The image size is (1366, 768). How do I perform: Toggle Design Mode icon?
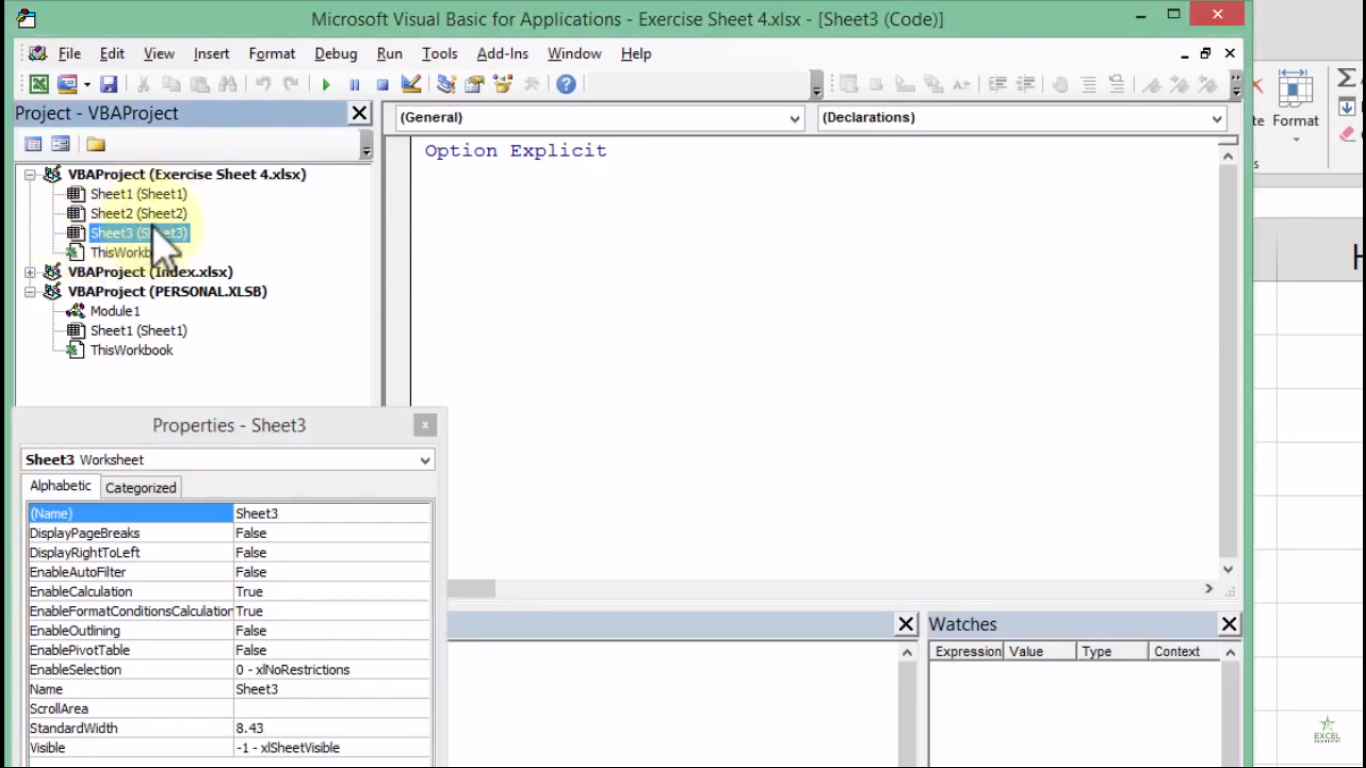[x=411, y=84]
